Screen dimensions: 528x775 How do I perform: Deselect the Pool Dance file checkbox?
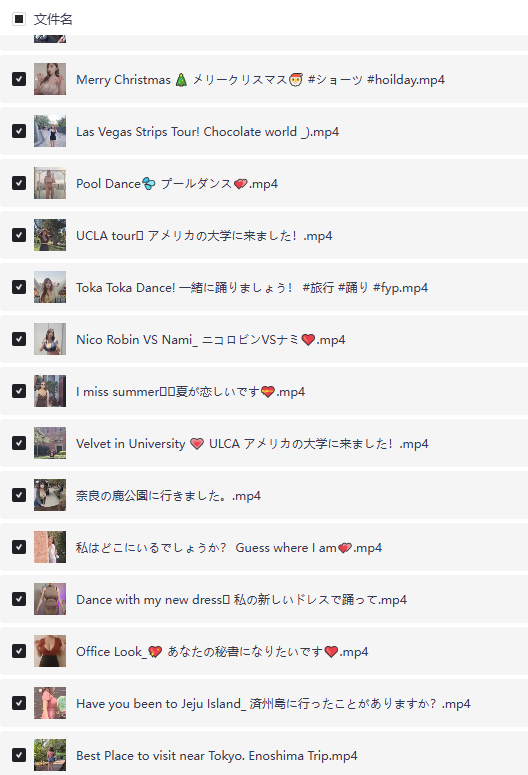(19, 183)
